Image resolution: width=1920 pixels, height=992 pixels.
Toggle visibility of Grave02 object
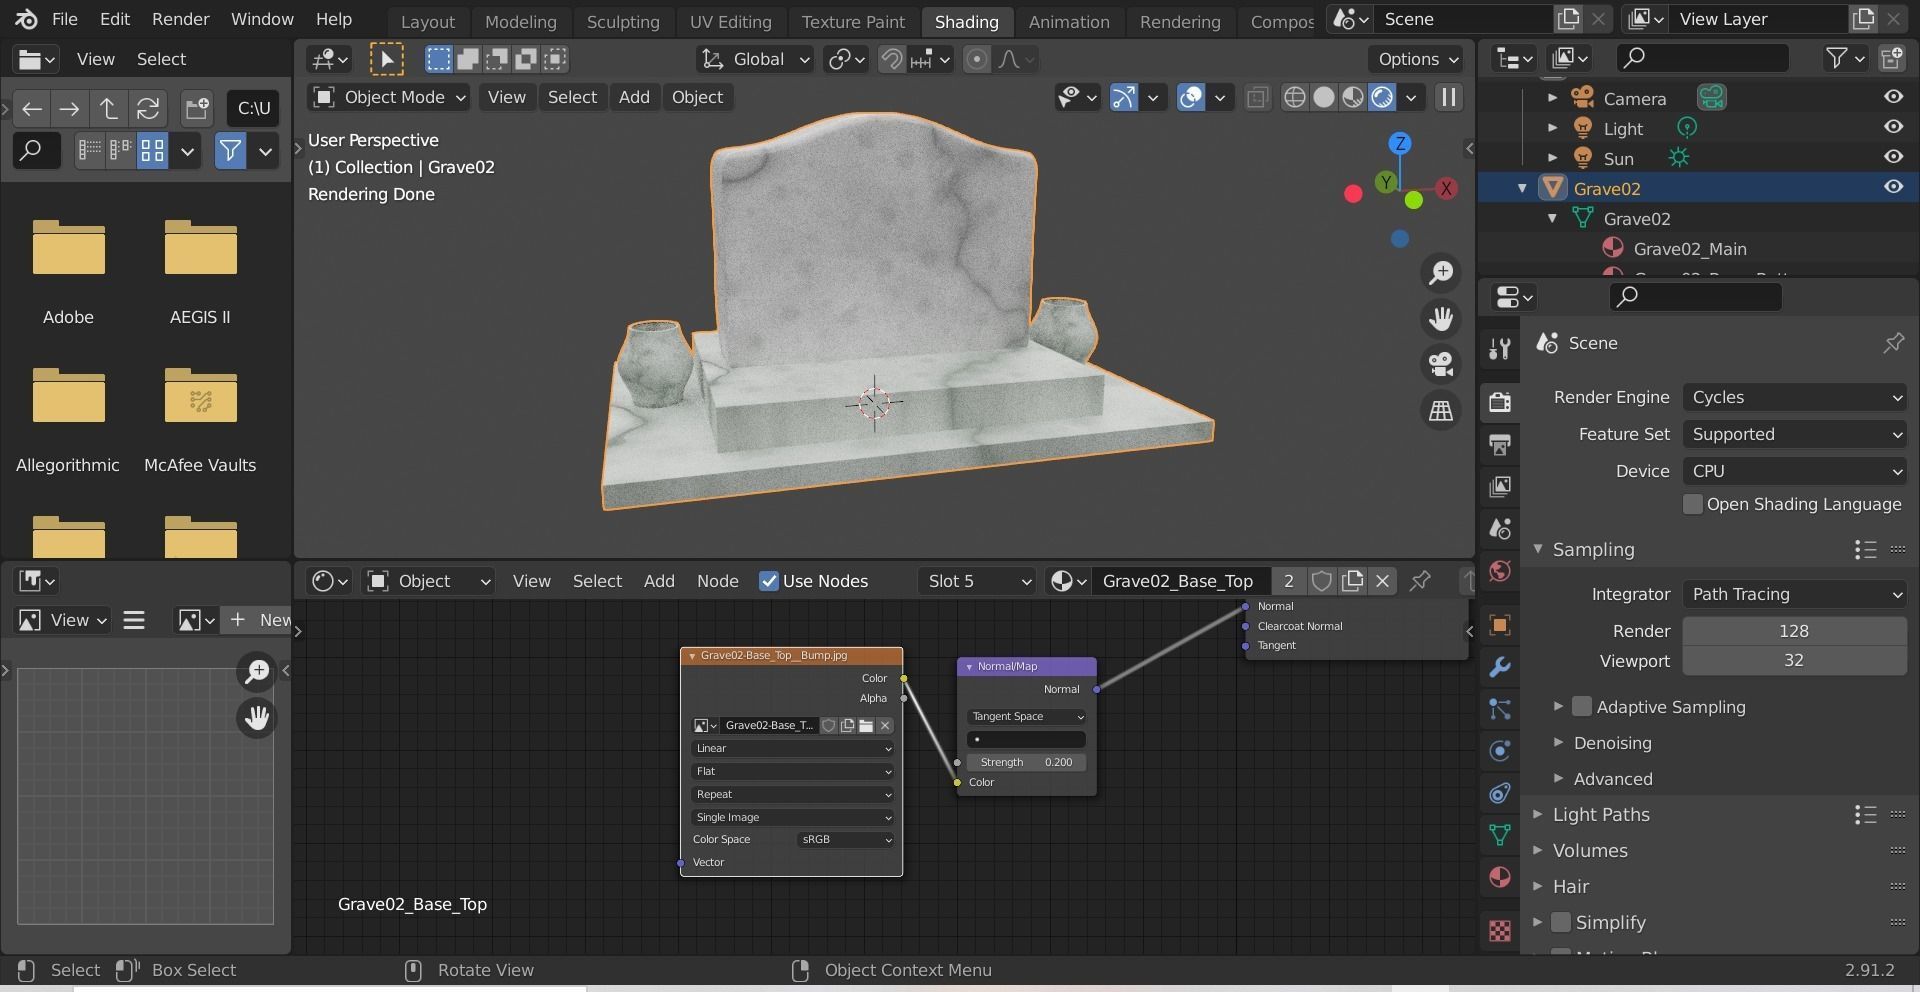click(1893, 187)
